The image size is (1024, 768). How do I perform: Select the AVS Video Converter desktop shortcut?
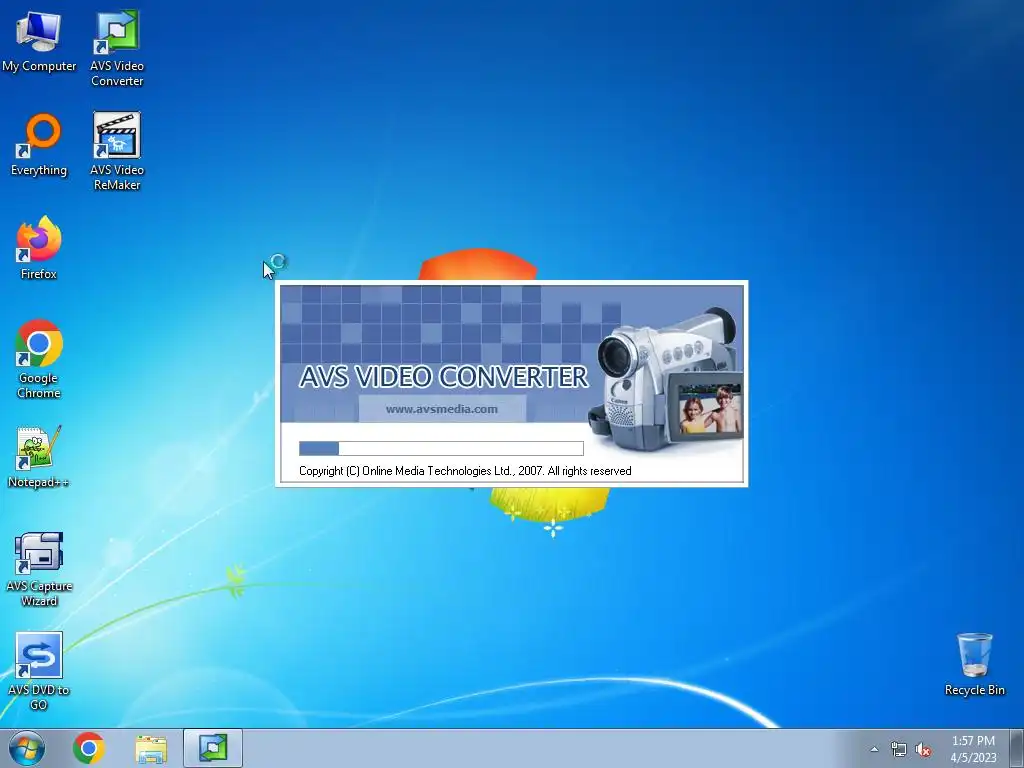pos(117,48)
